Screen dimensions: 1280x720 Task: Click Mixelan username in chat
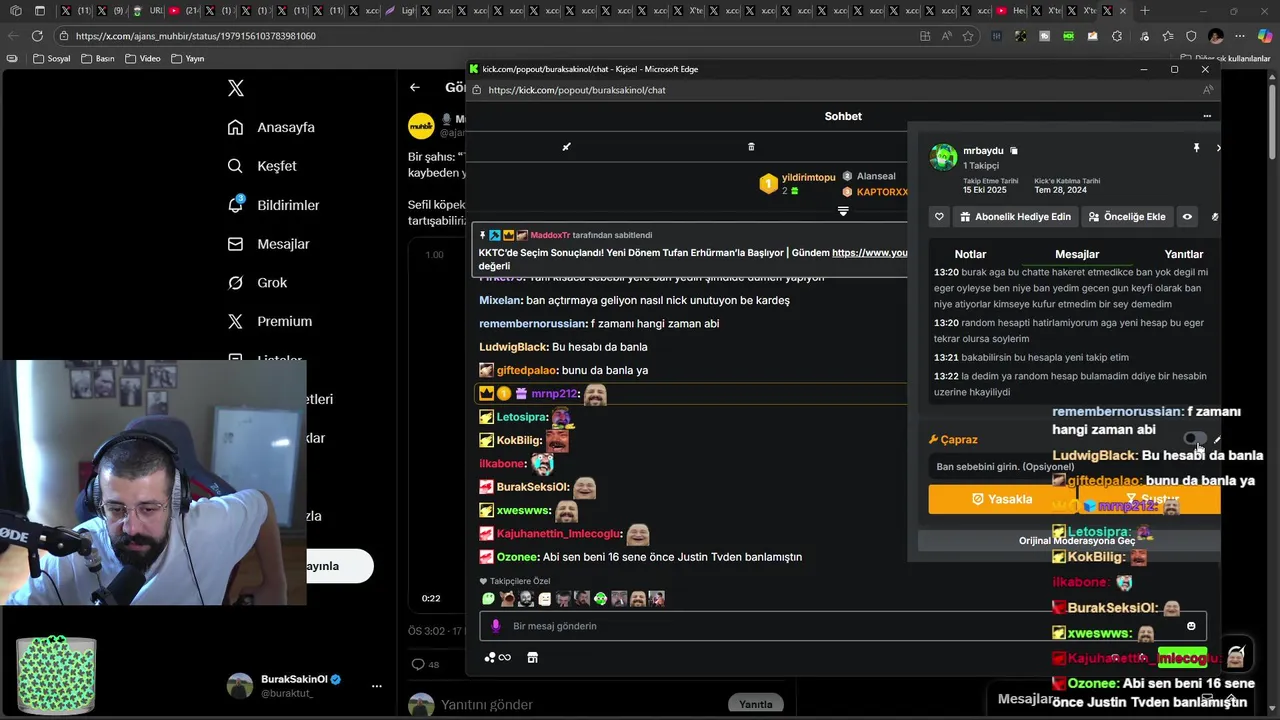point(501,300)
